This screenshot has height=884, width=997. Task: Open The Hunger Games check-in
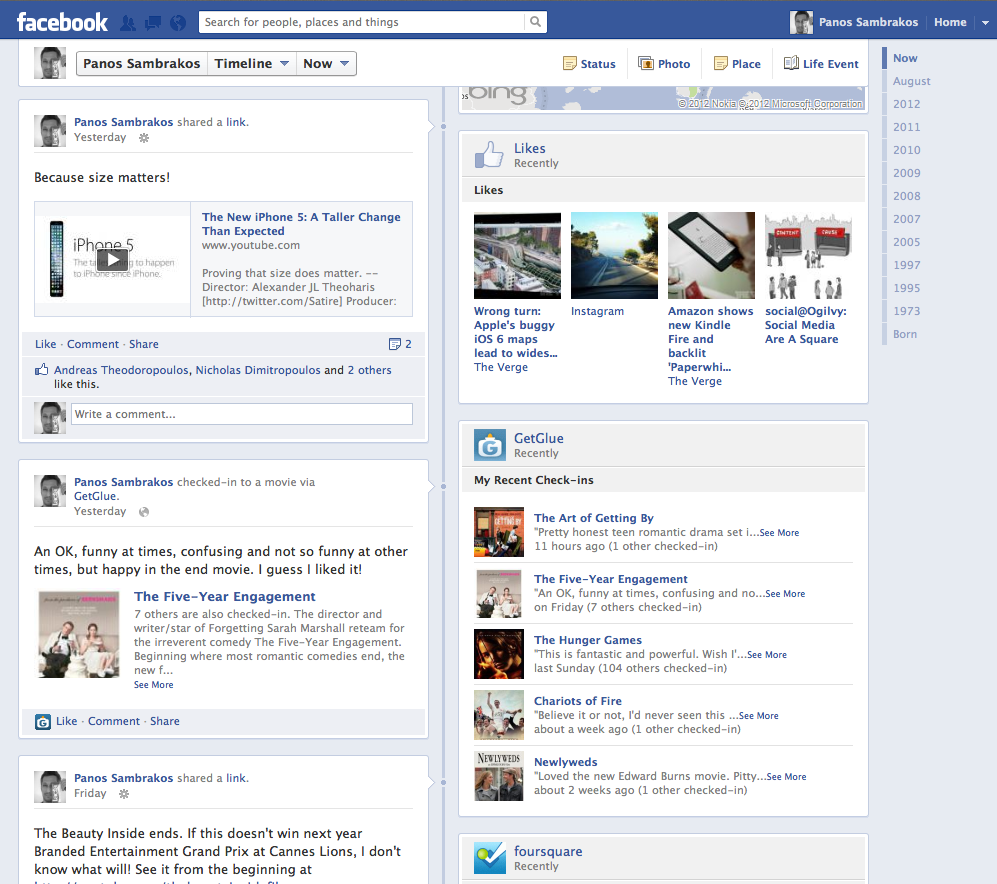pyautogui.click(x=588, y=640)
